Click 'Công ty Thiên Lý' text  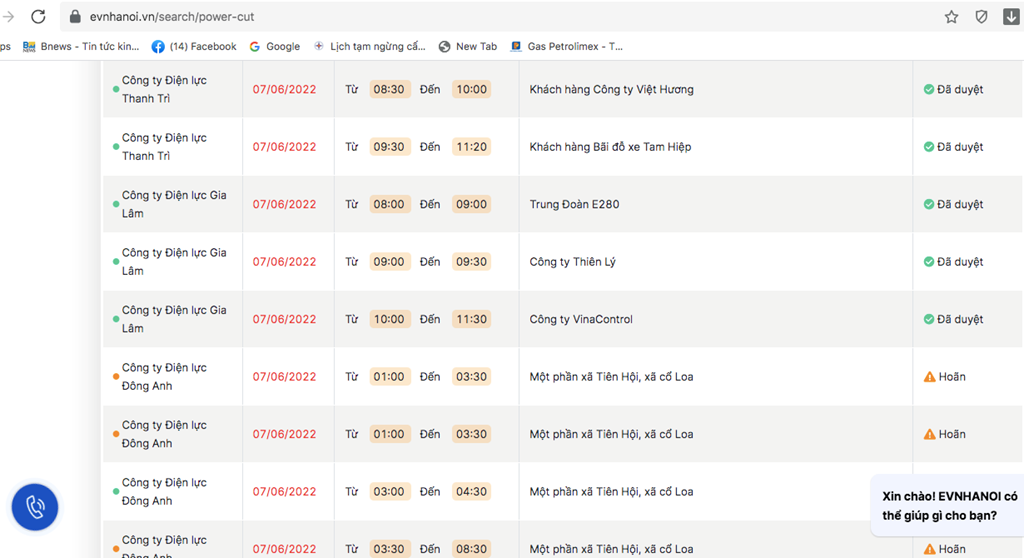click(572, 262)
